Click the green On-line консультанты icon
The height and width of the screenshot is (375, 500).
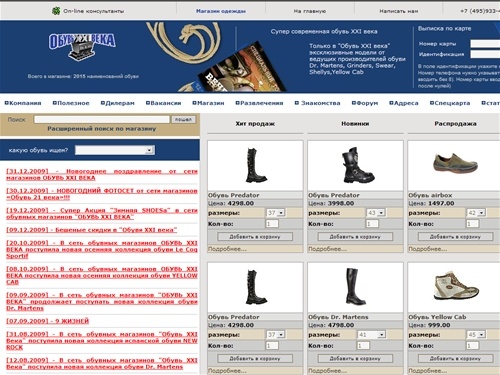pos(56,11)
